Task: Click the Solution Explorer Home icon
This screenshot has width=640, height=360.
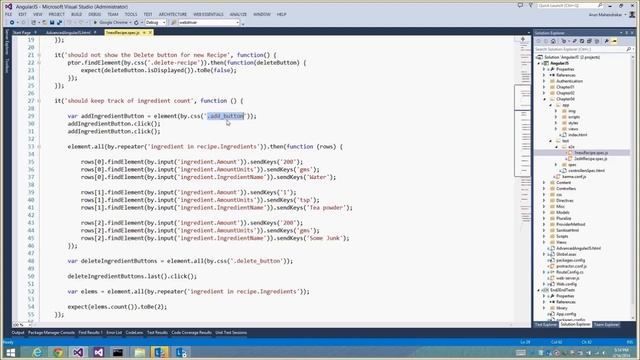Action: [x=553, y=41]
